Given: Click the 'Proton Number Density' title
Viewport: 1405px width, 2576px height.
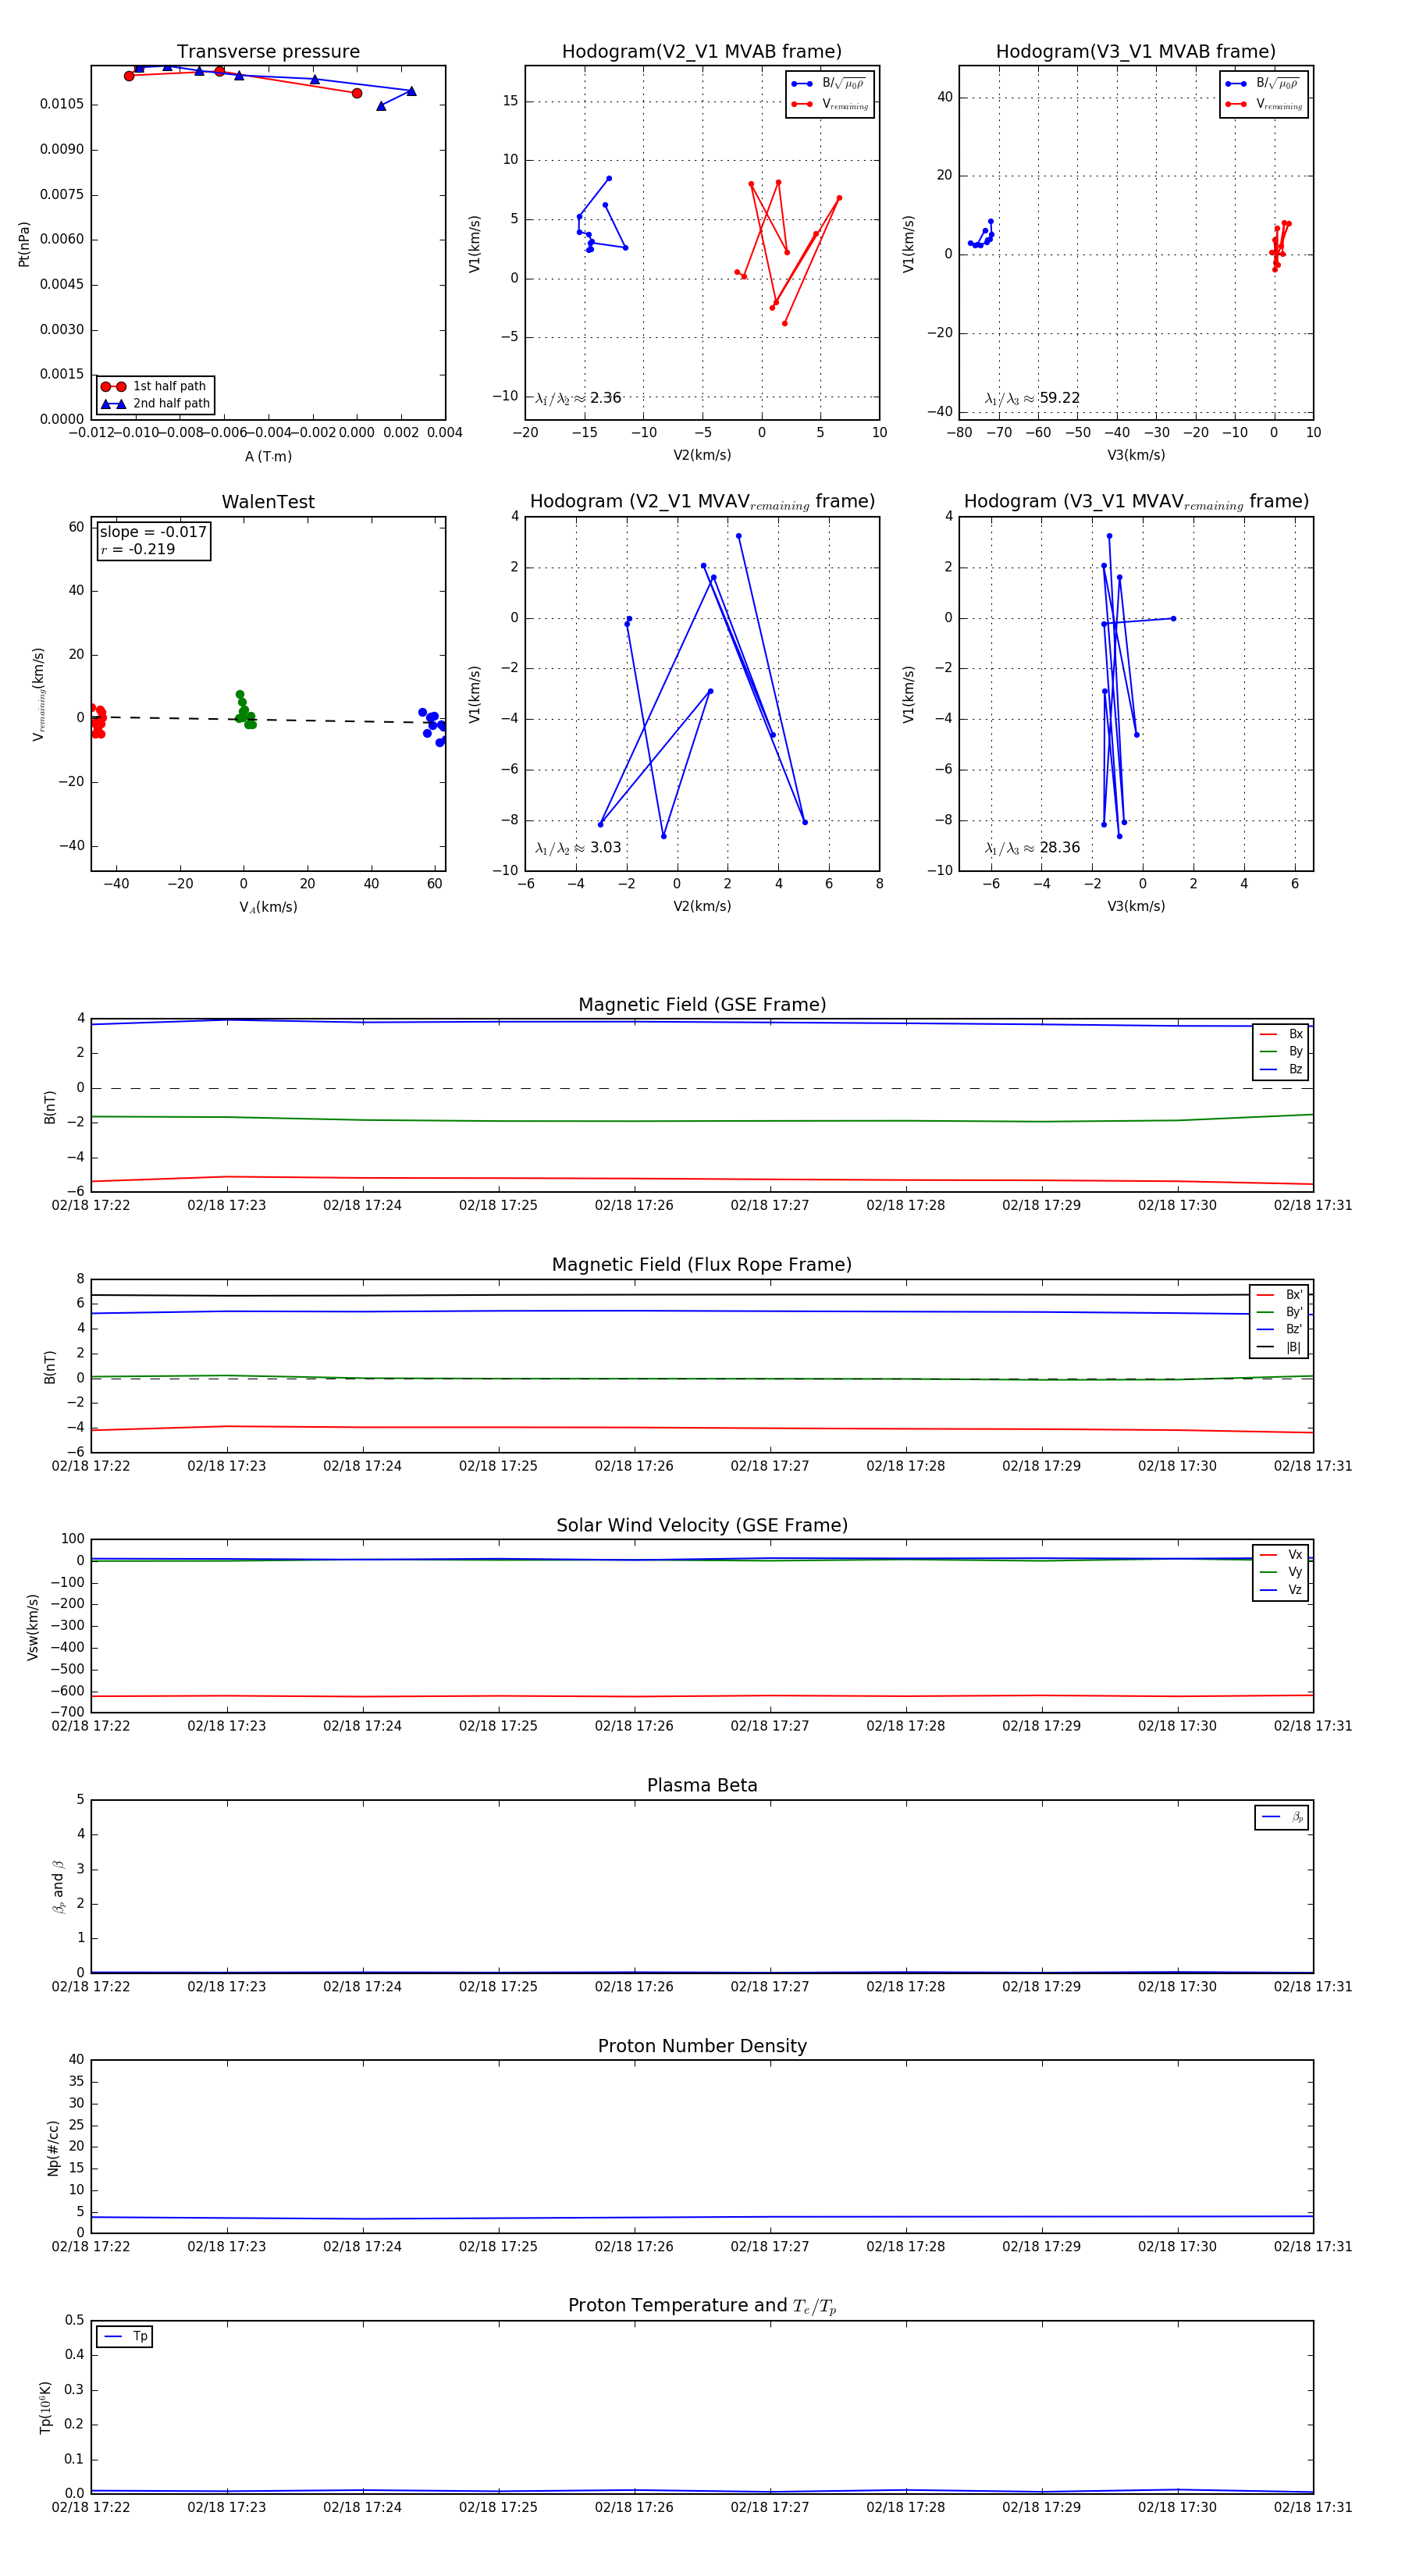Looking at the screenshot, I should point(702,2045).
